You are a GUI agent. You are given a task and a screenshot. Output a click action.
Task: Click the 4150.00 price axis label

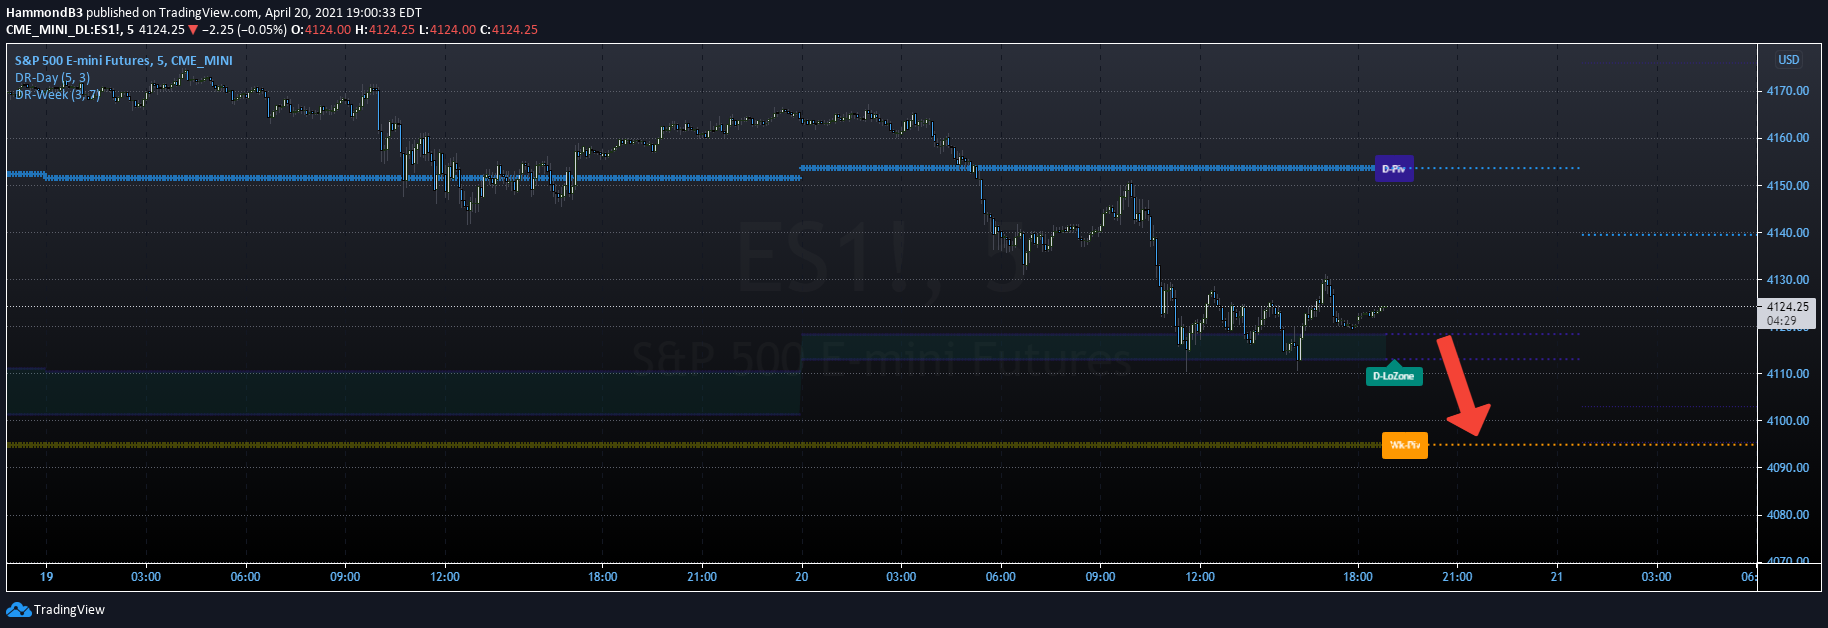point(1788,186)
